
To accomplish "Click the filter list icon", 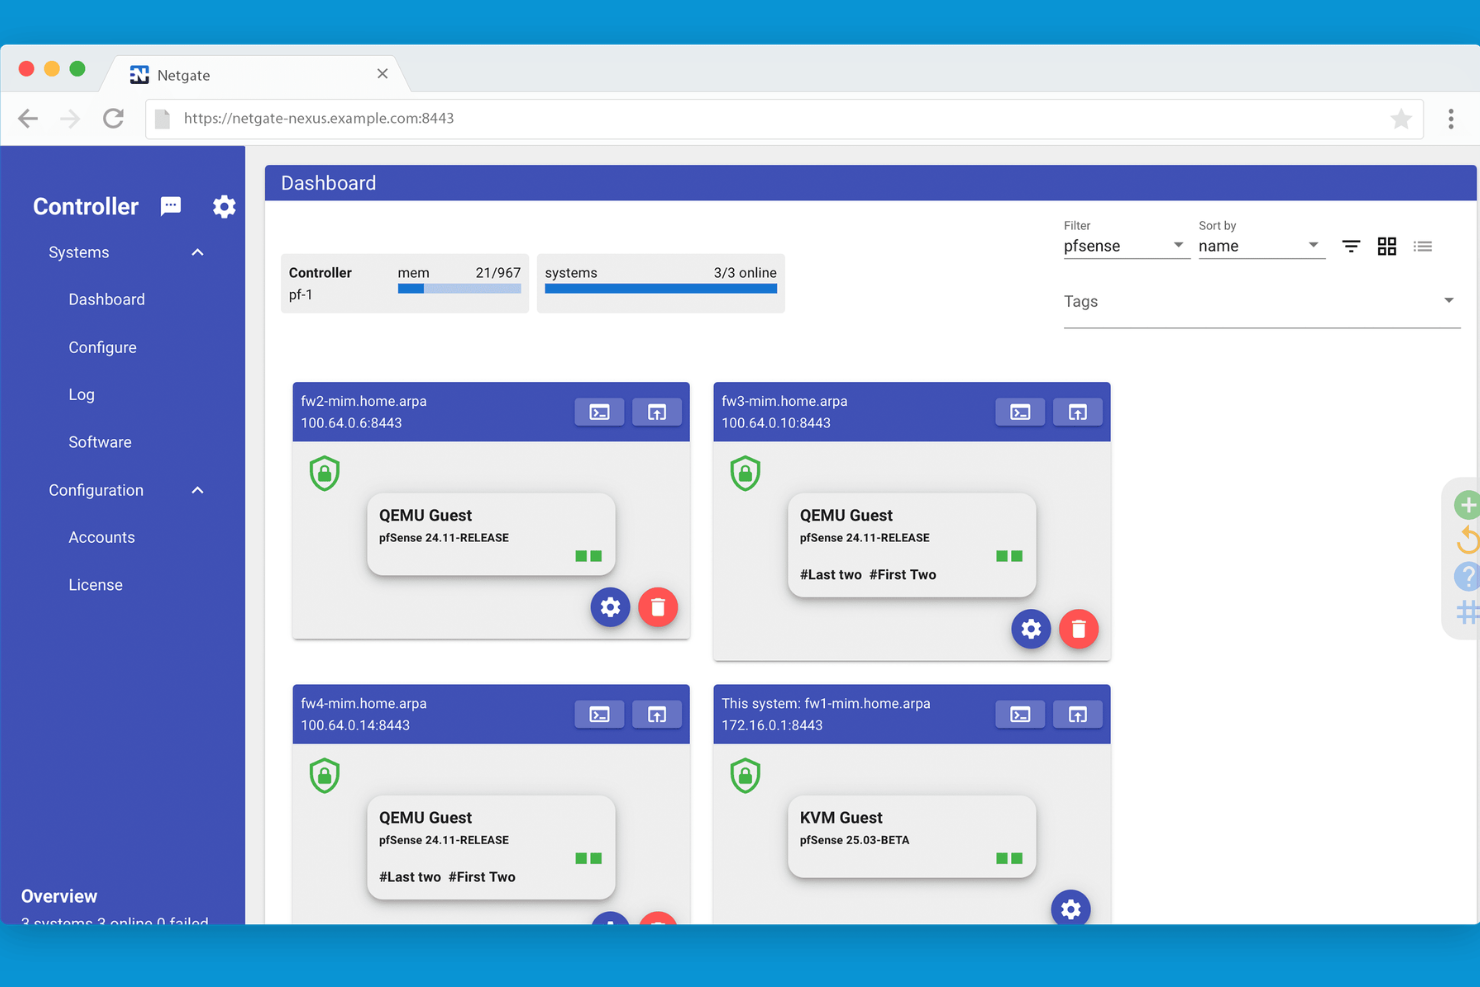I will pos(1351,246).
